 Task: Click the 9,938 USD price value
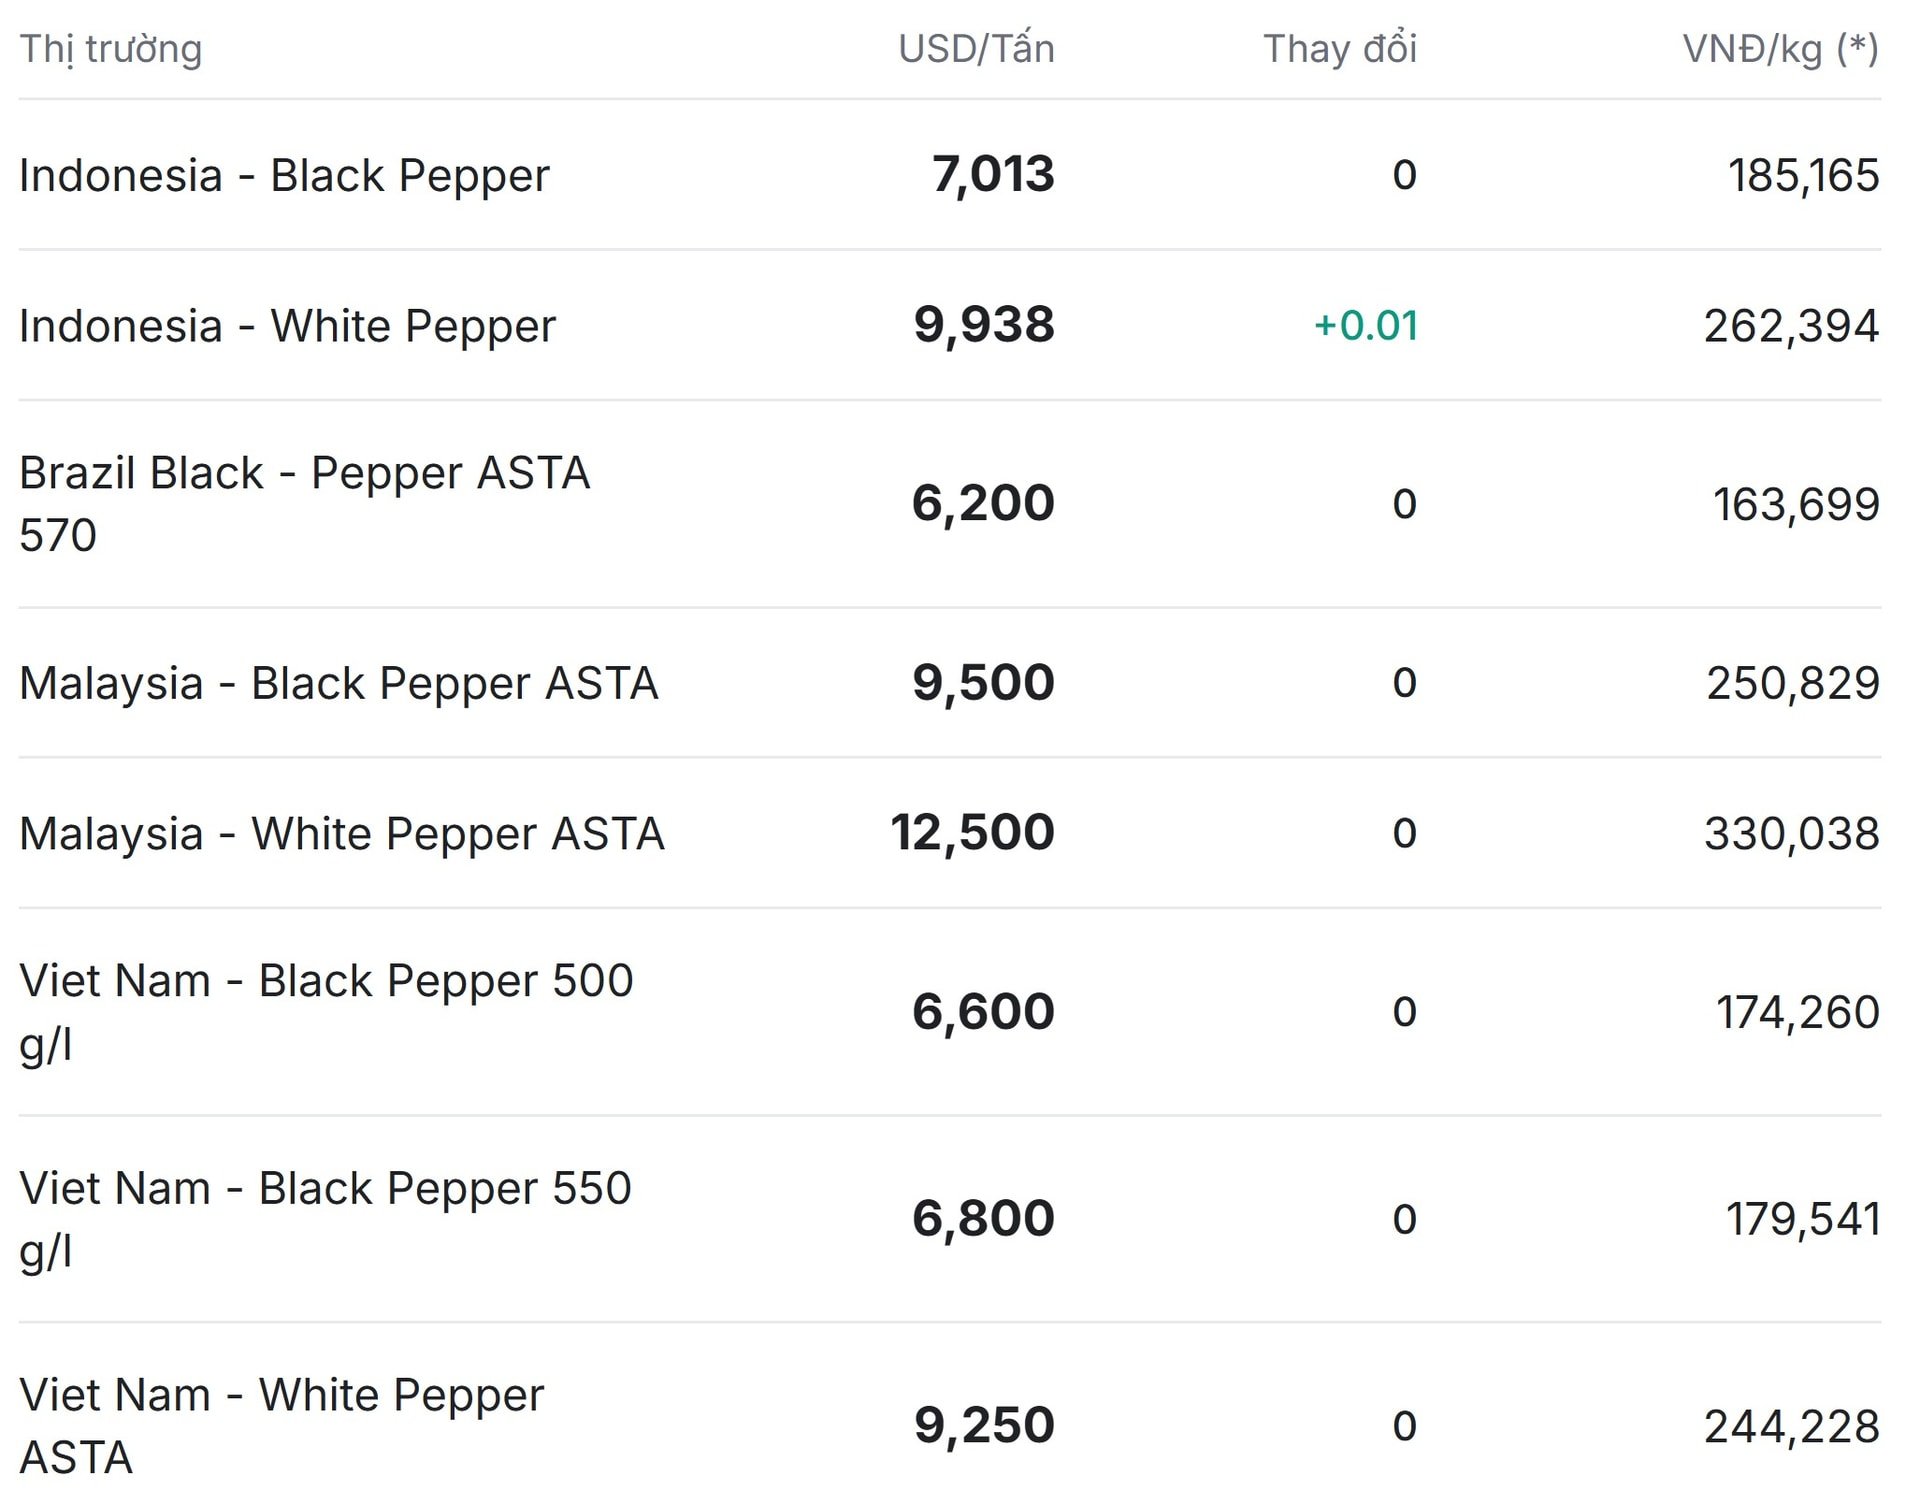(x=984, y=325)
